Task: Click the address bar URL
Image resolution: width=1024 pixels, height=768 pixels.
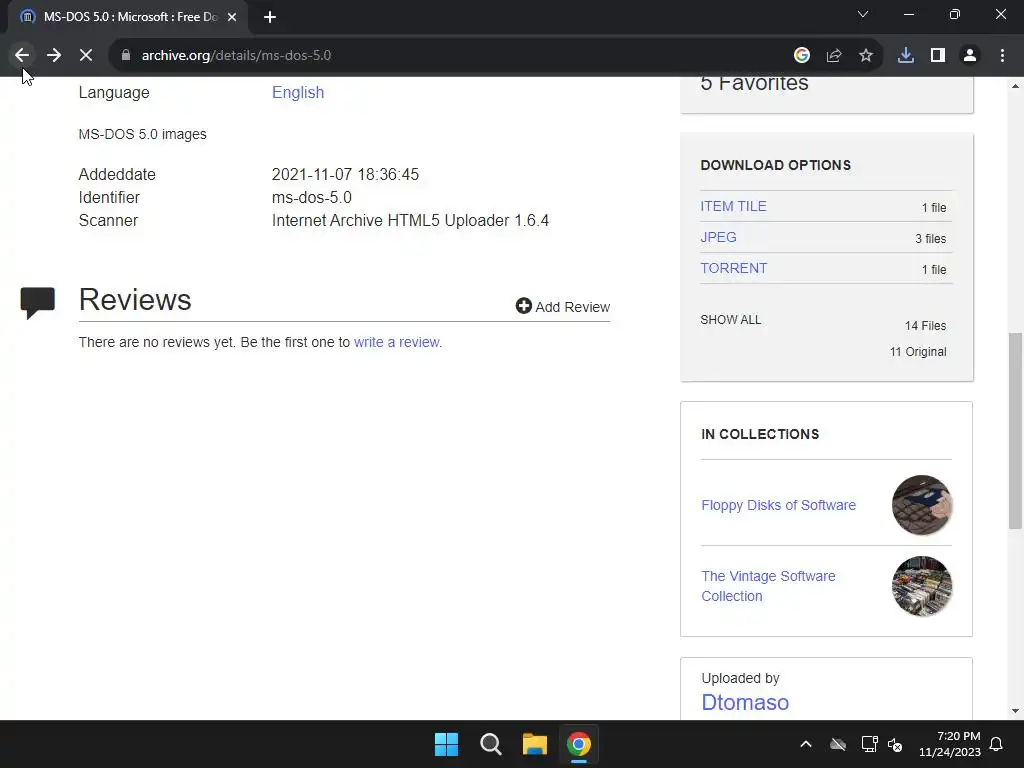Action: point(236,56)
